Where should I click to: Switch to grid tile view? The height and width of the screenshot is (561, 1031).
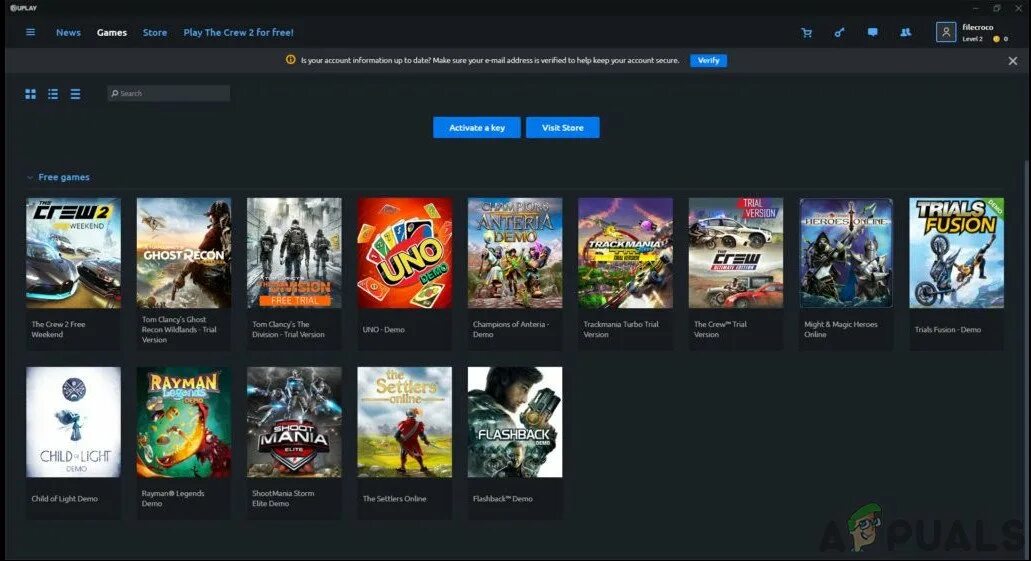[x=30, y=94]
